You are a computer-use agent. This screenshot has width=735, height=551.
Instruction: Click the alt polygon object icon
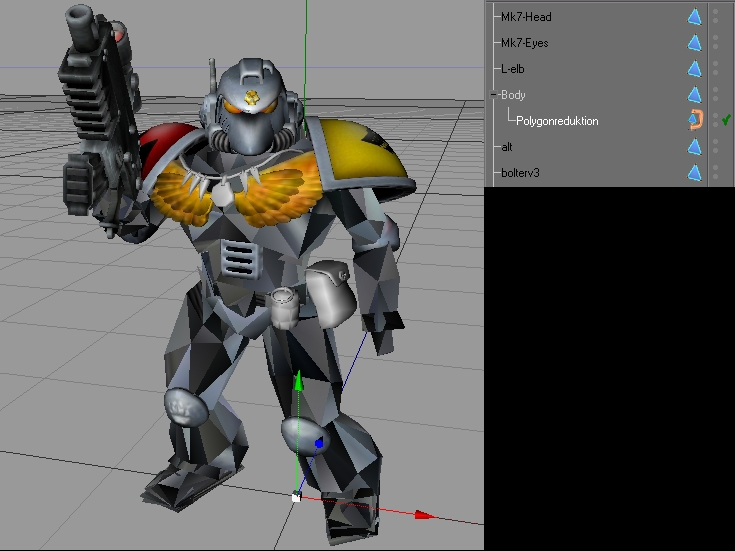pos(695,147)
